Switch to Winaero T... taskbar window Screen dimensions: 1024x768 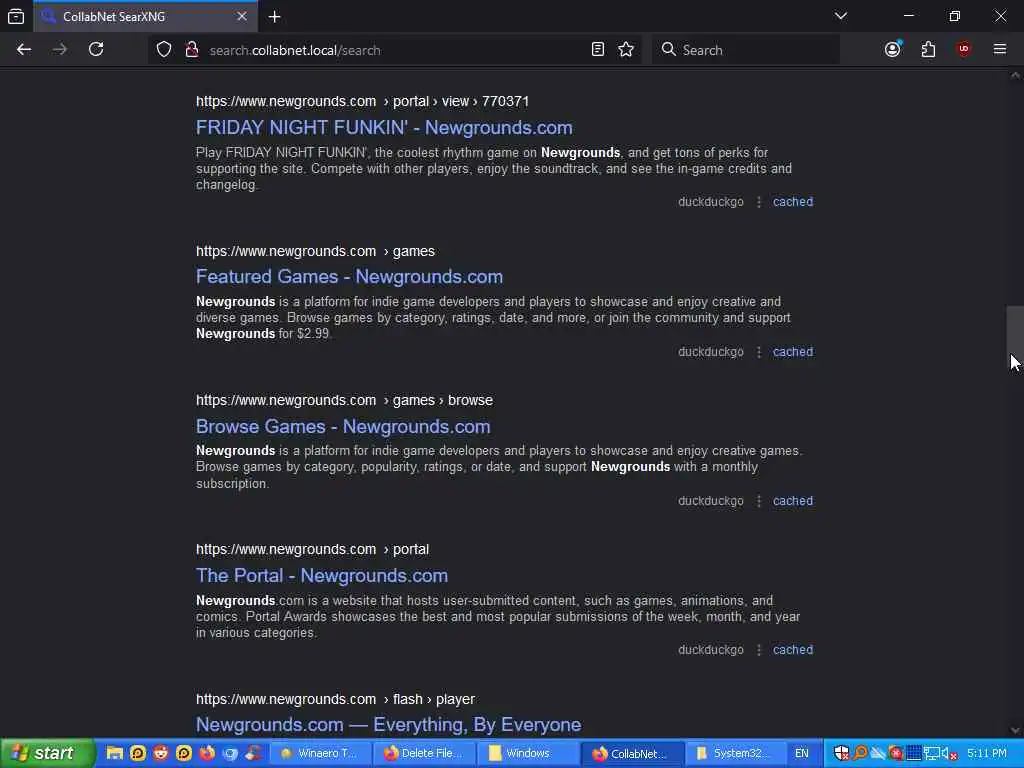[x=319, y=753]
